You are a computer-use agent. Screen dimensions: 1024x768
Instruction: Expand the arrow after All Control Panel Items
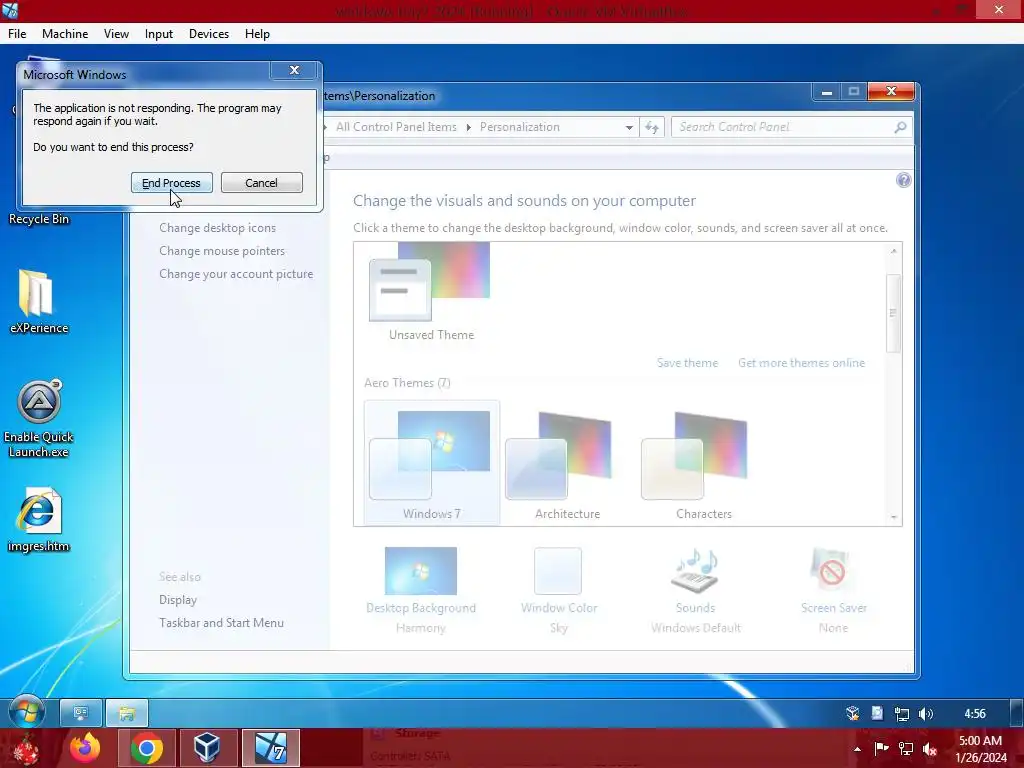pos(468,127)
